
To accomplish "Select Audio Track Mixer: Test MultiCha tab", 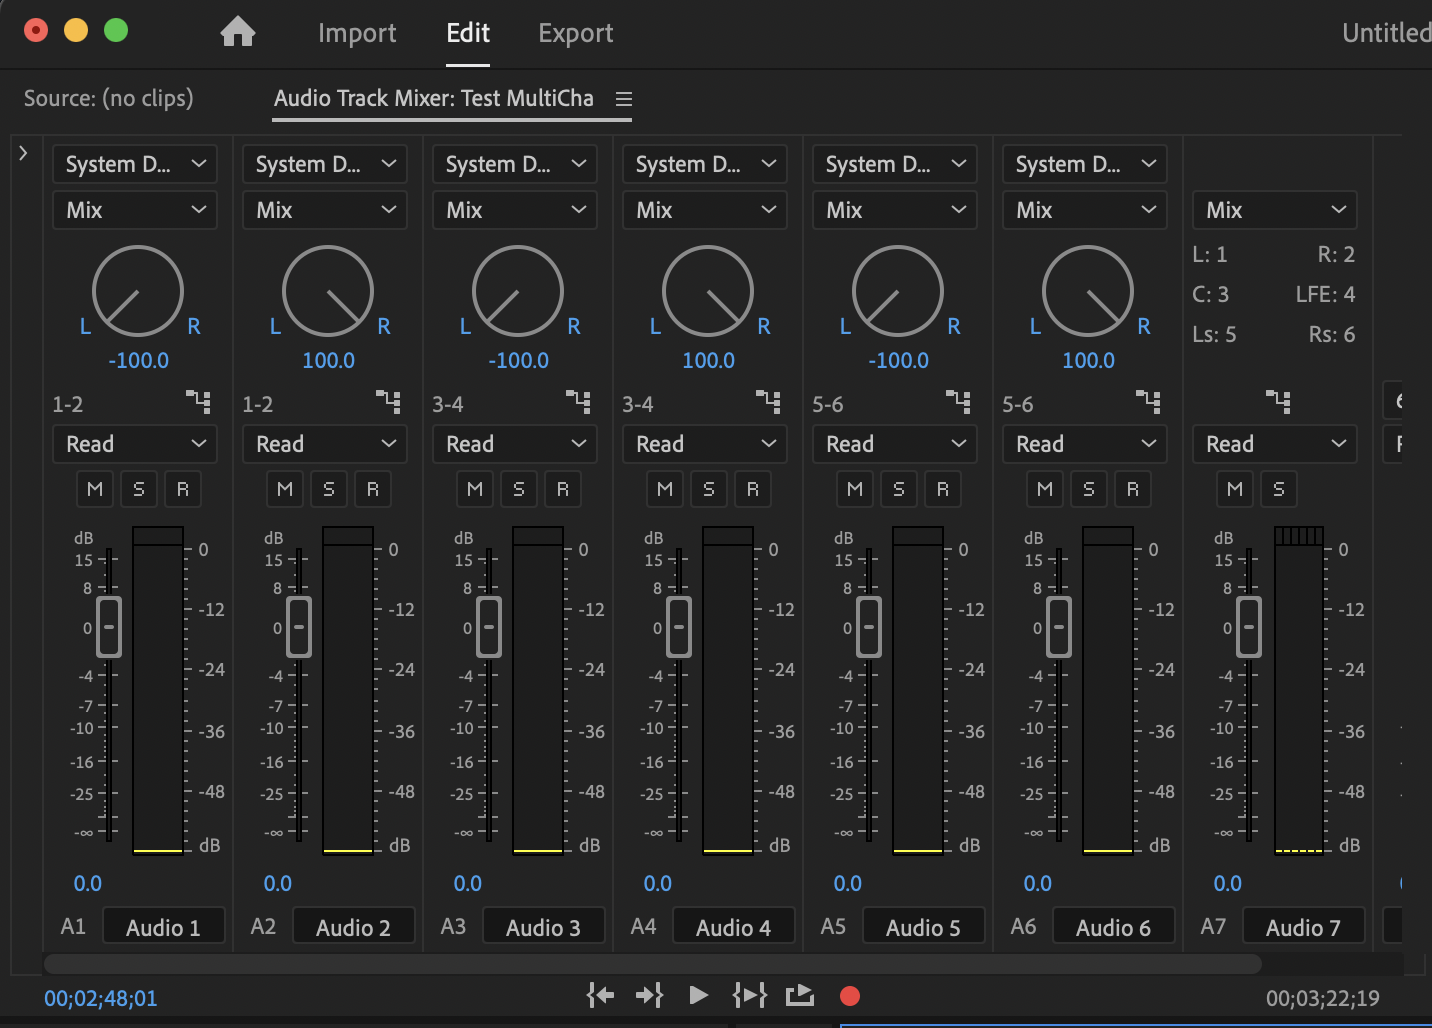I will (434, 98).
